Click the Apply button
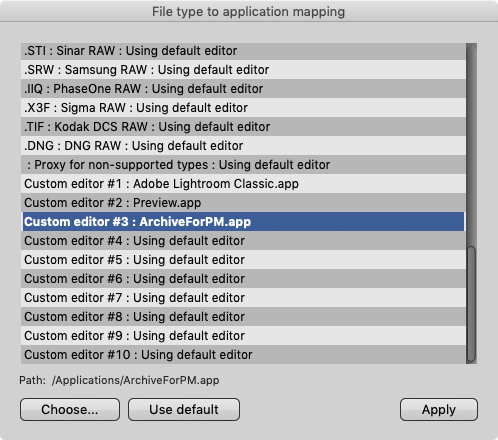 (x=439, y=409)
